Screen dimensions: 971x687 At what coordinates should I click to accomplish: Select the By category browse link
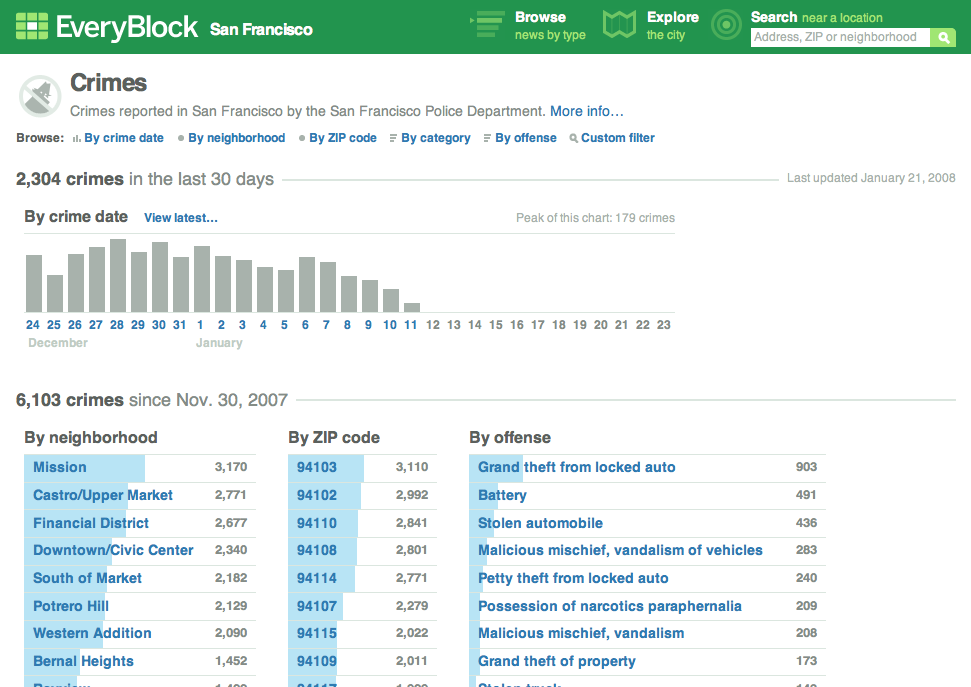pos(435,138)
